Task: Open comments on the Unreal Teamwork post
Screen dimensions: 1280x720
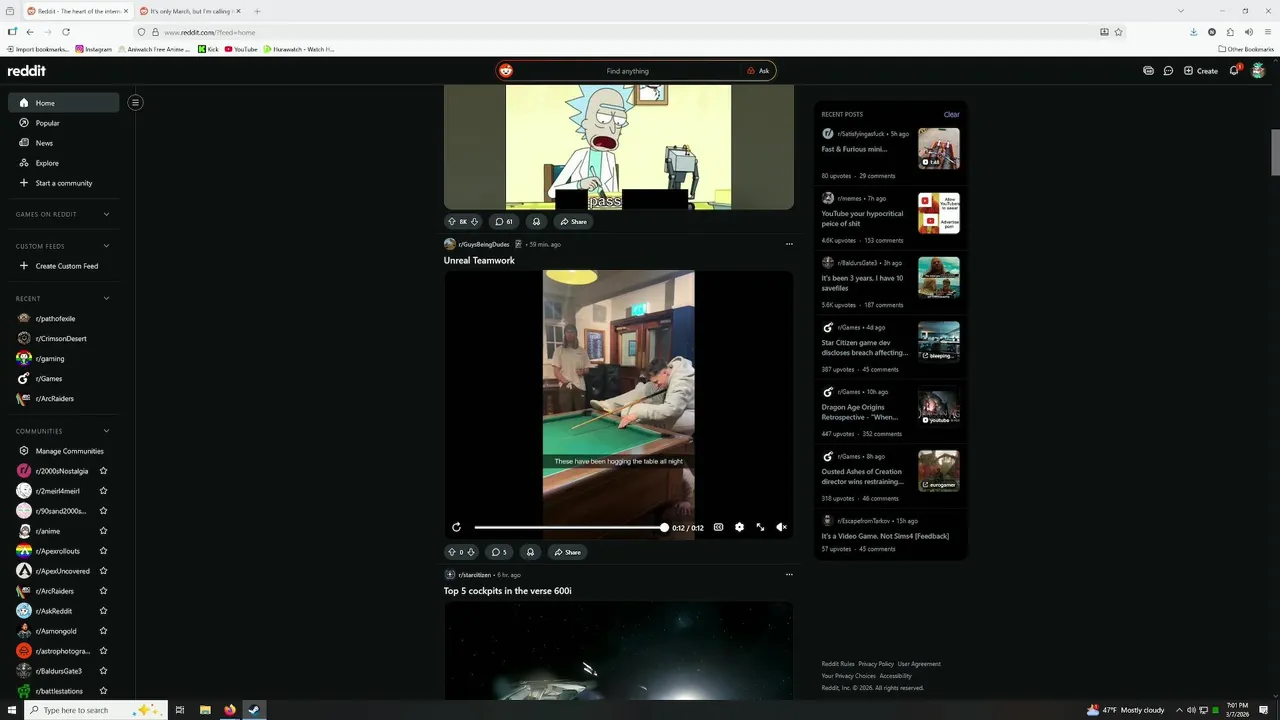Action: click(499, 552)
